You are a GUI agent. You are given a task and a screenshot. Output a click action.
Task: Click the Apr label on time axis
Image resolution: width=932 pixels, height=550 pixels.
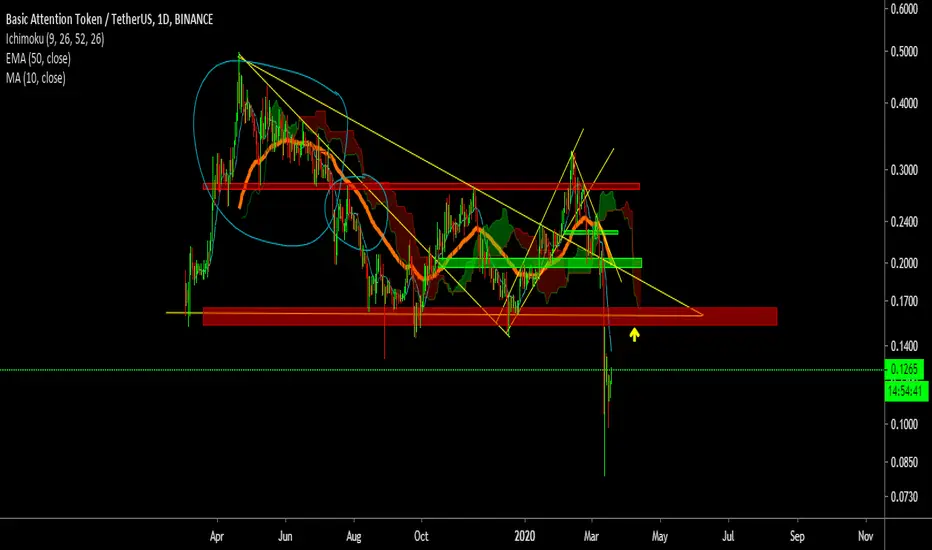tap(217, 536)
